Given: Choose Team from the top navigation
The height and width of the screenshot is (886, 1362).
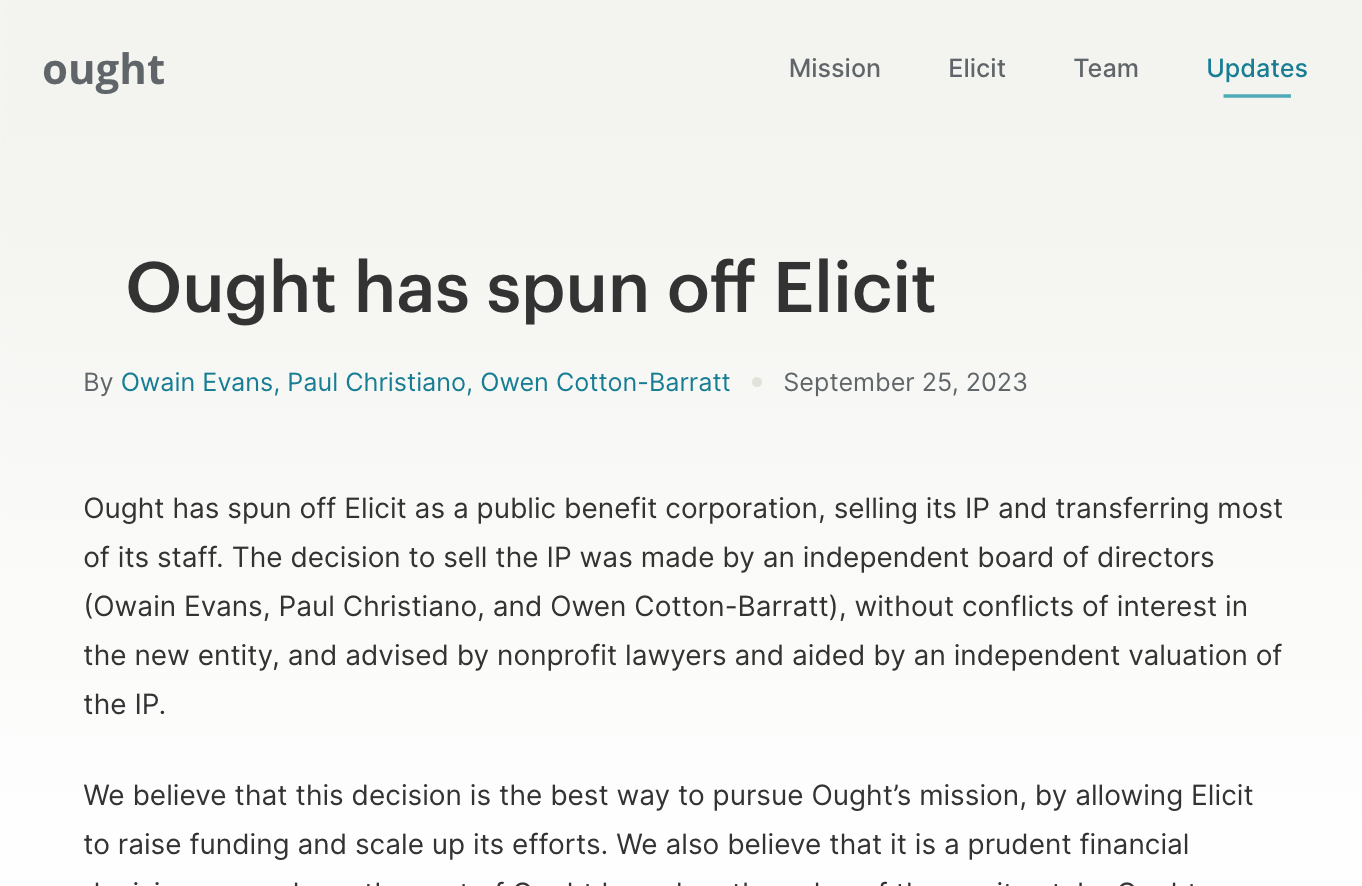Looking at the screenshot, I should (x=1106, y=68).
